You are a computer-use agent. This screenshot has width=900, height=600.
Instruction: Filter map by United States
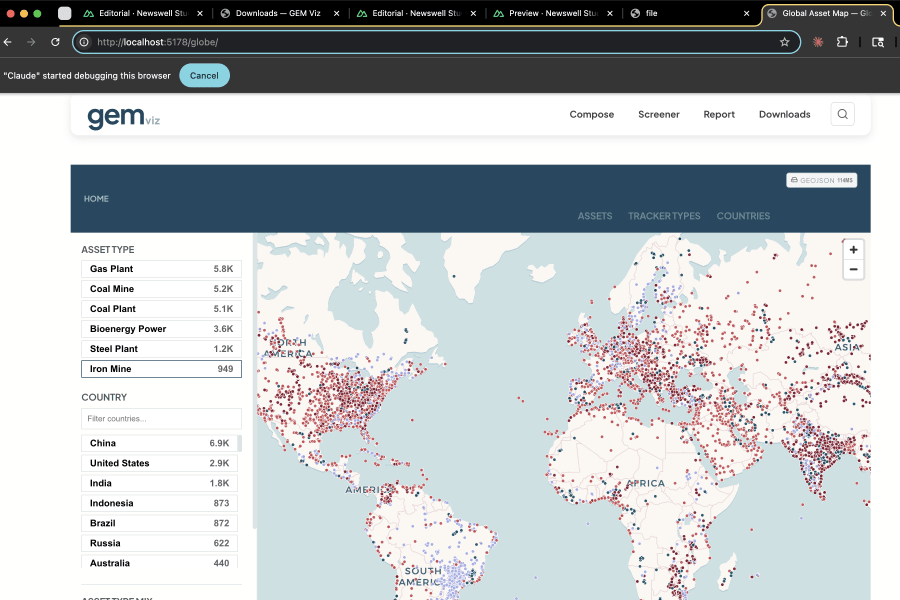coord(159,463)
